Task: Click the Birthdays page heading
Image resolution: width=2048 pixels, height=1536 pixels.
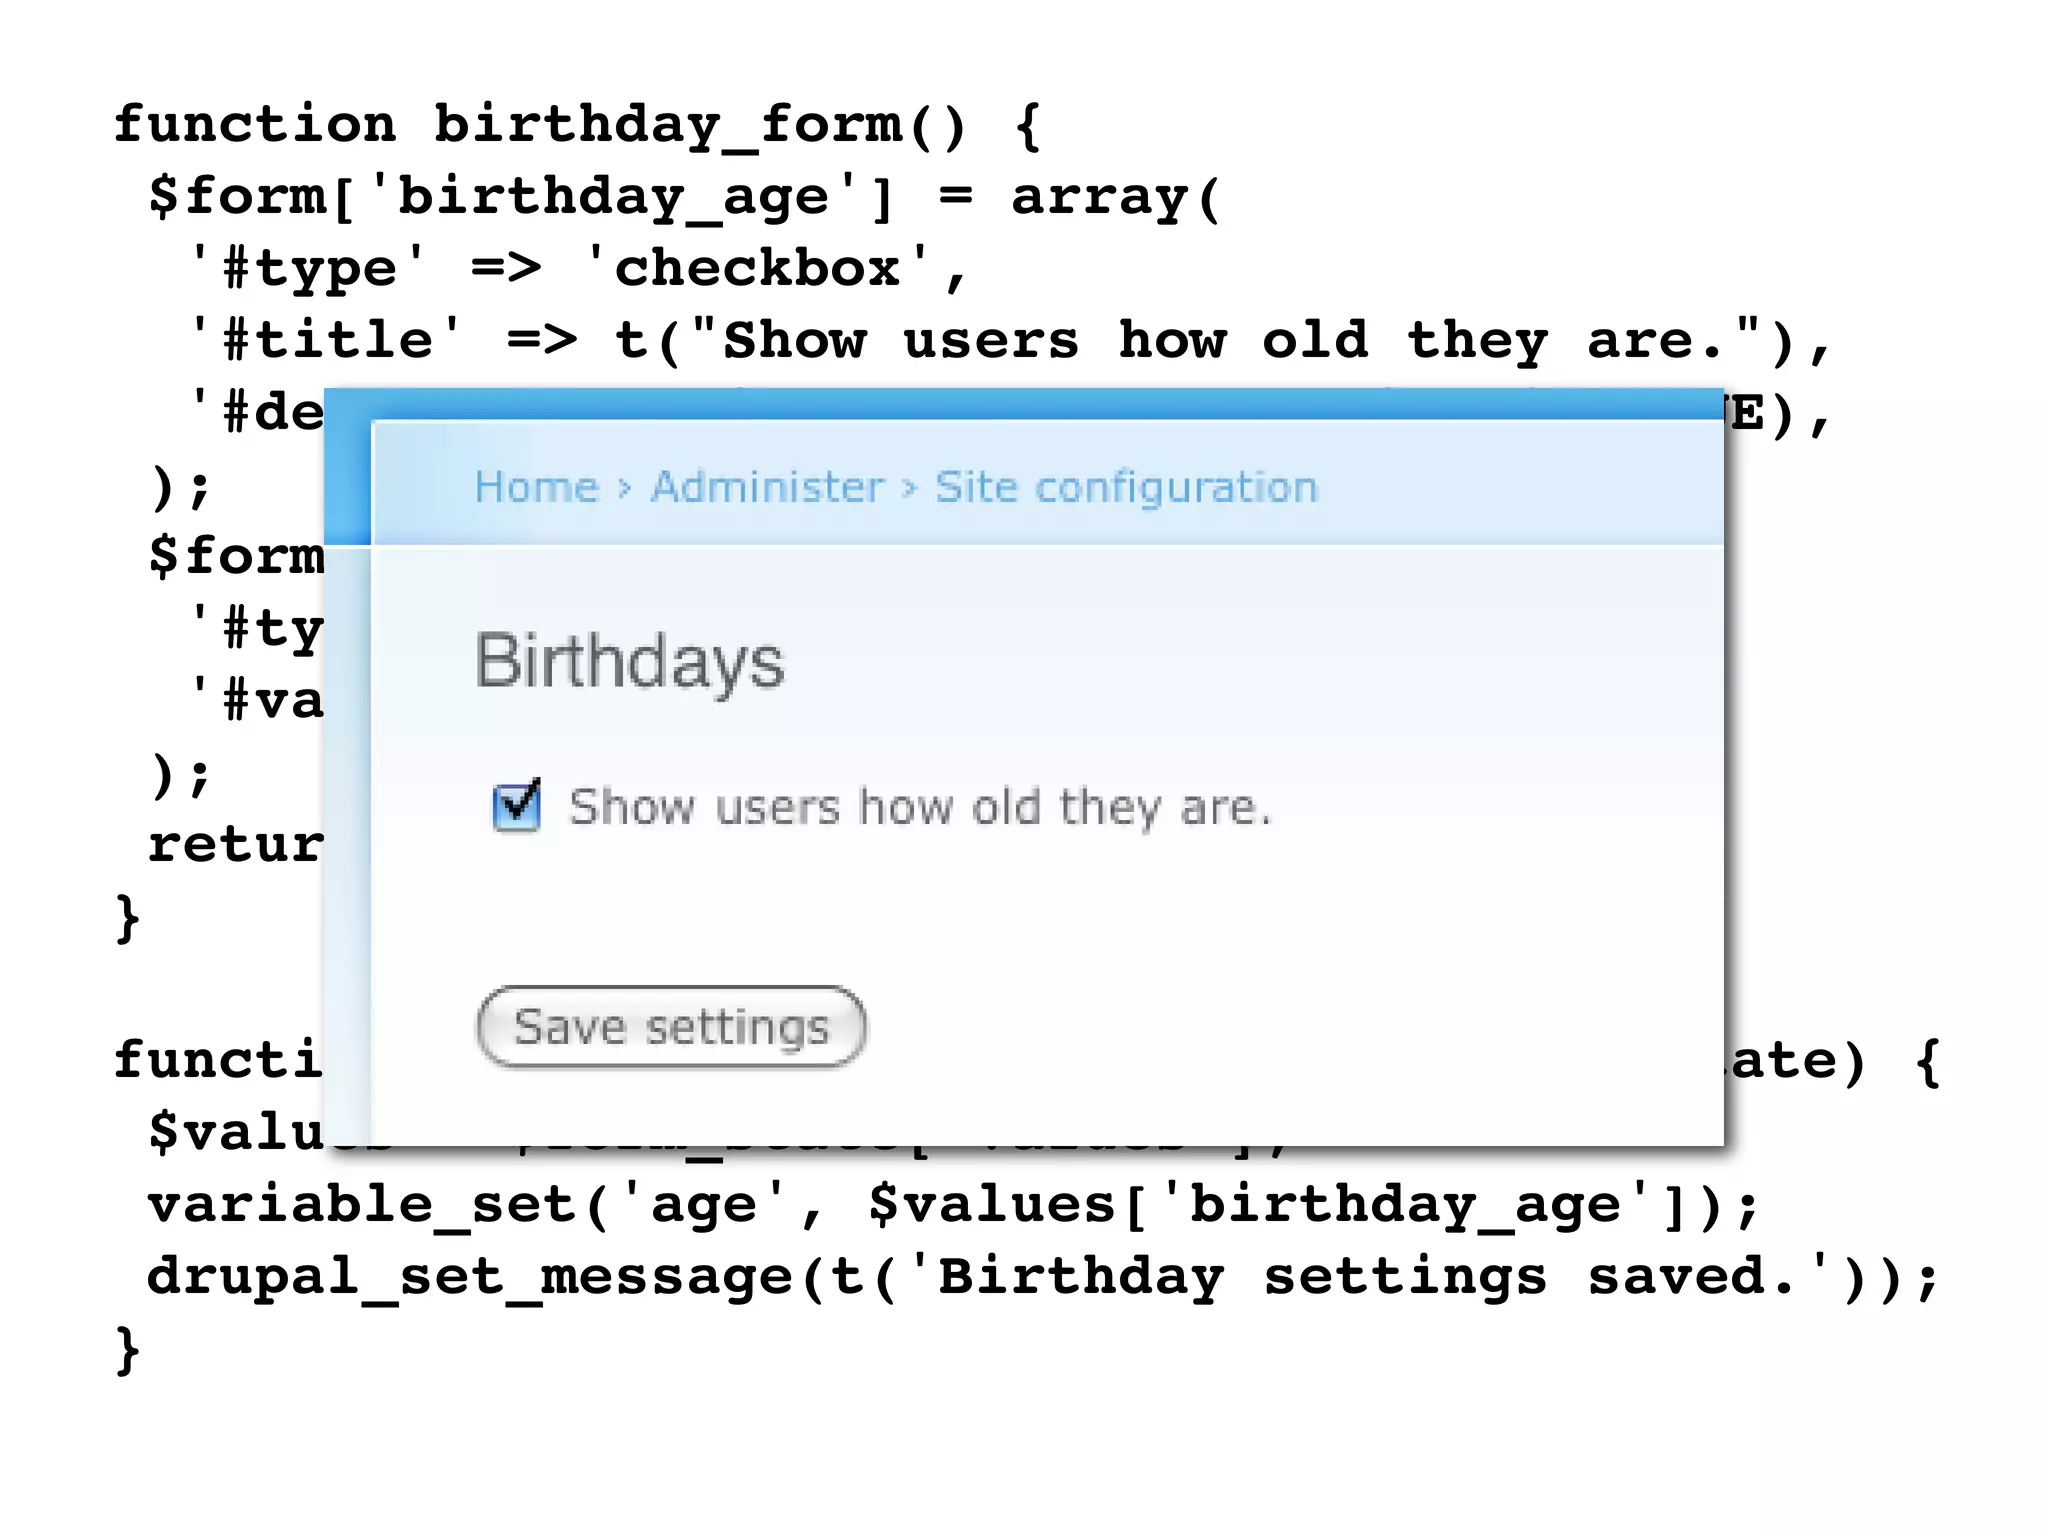Action: pyautogui.click(x=630, y=661)
